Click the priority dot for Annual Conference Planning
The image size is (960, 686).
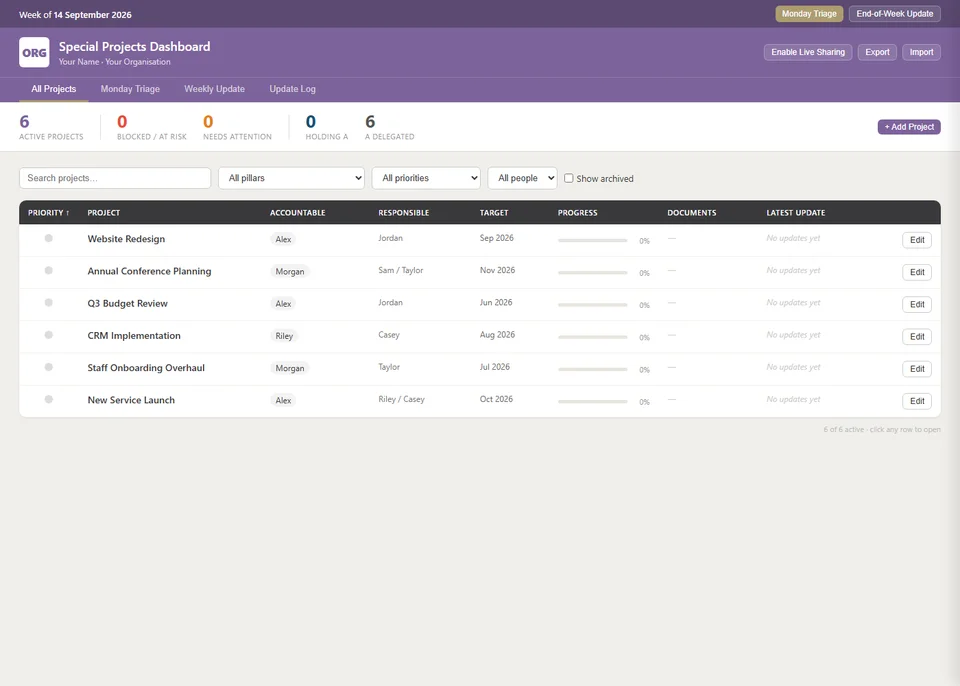(48, 271)
